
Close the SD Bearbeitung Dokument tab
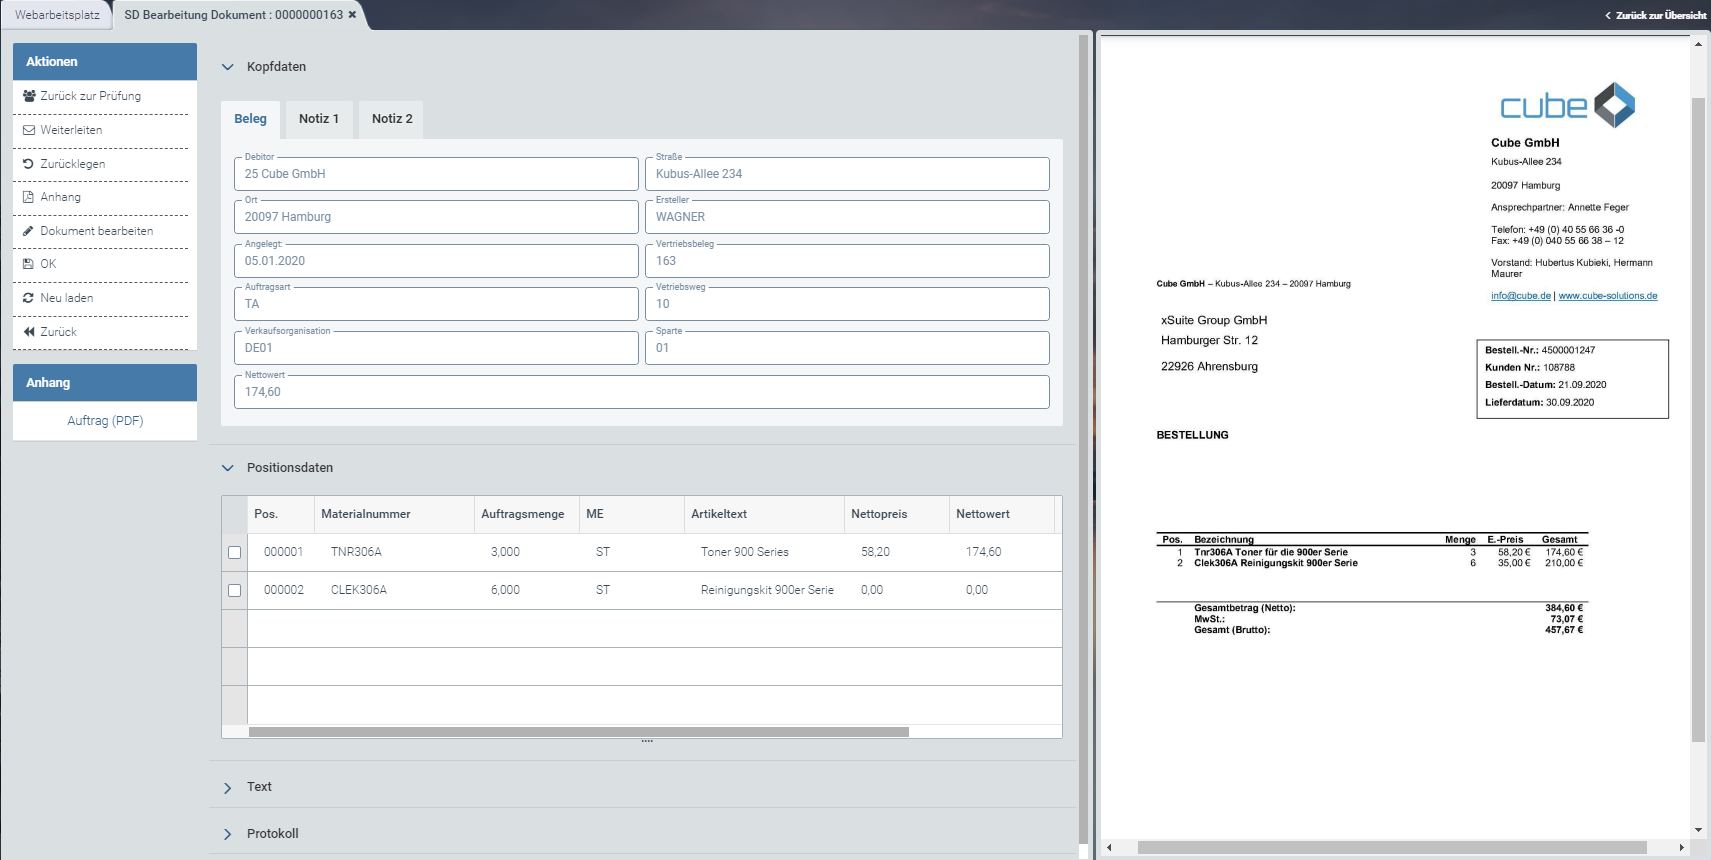point(352,15)
